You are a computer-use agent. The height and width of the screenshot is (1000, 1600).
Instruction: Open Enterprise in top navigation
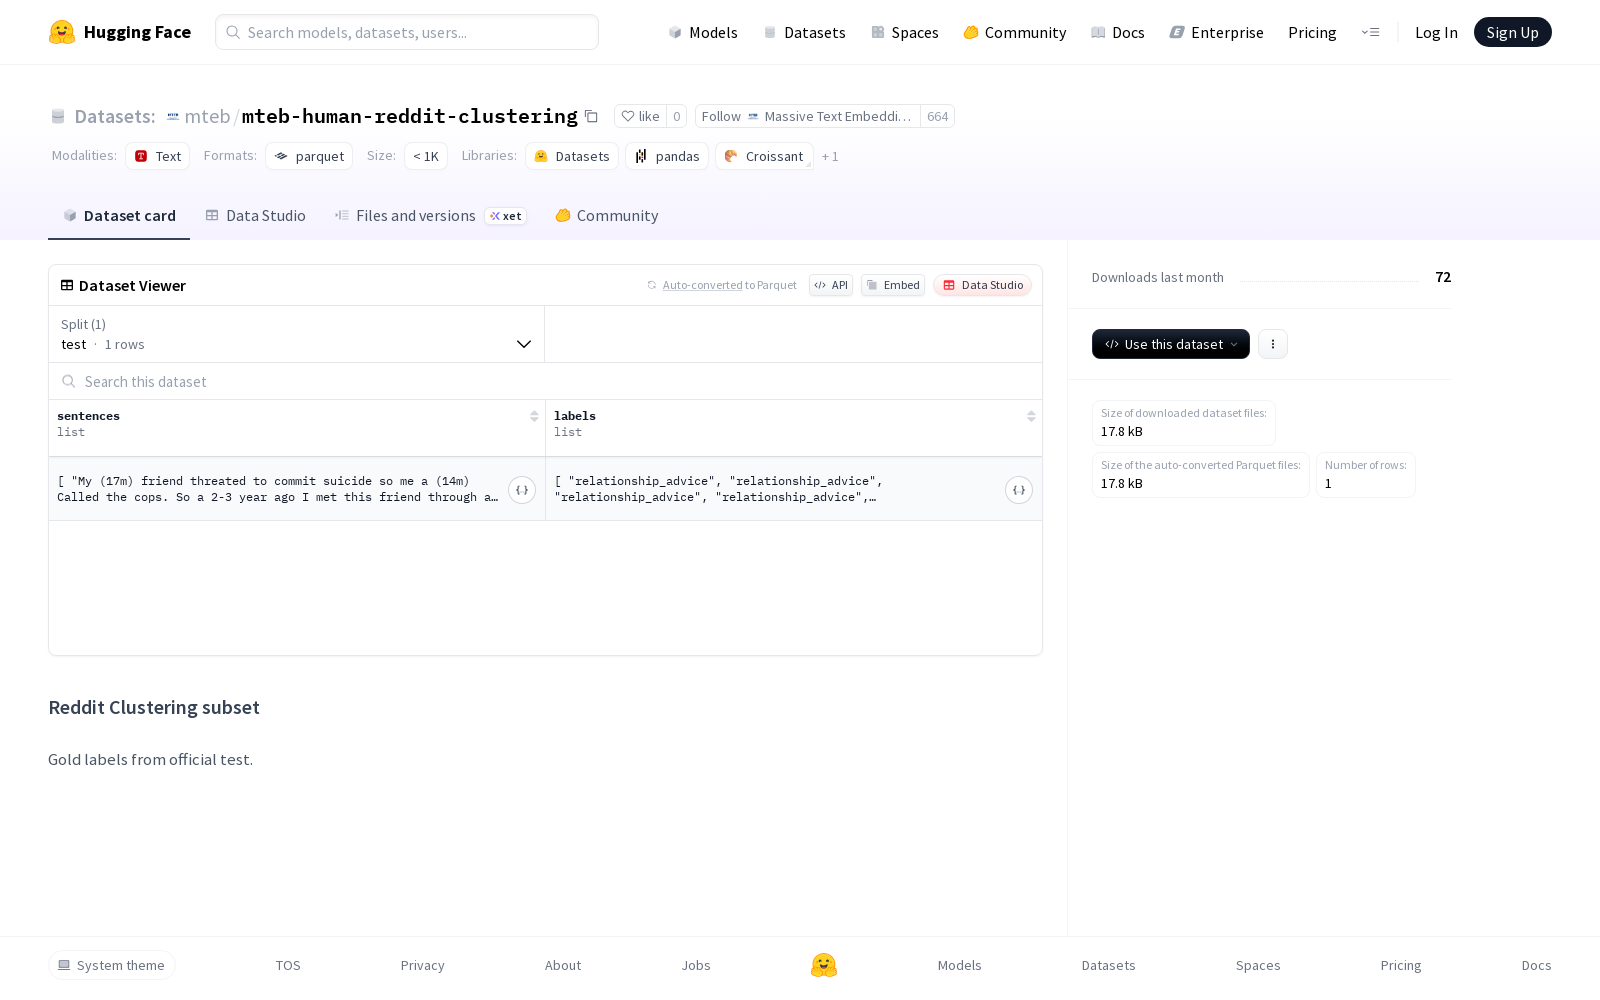[1217, 33]
